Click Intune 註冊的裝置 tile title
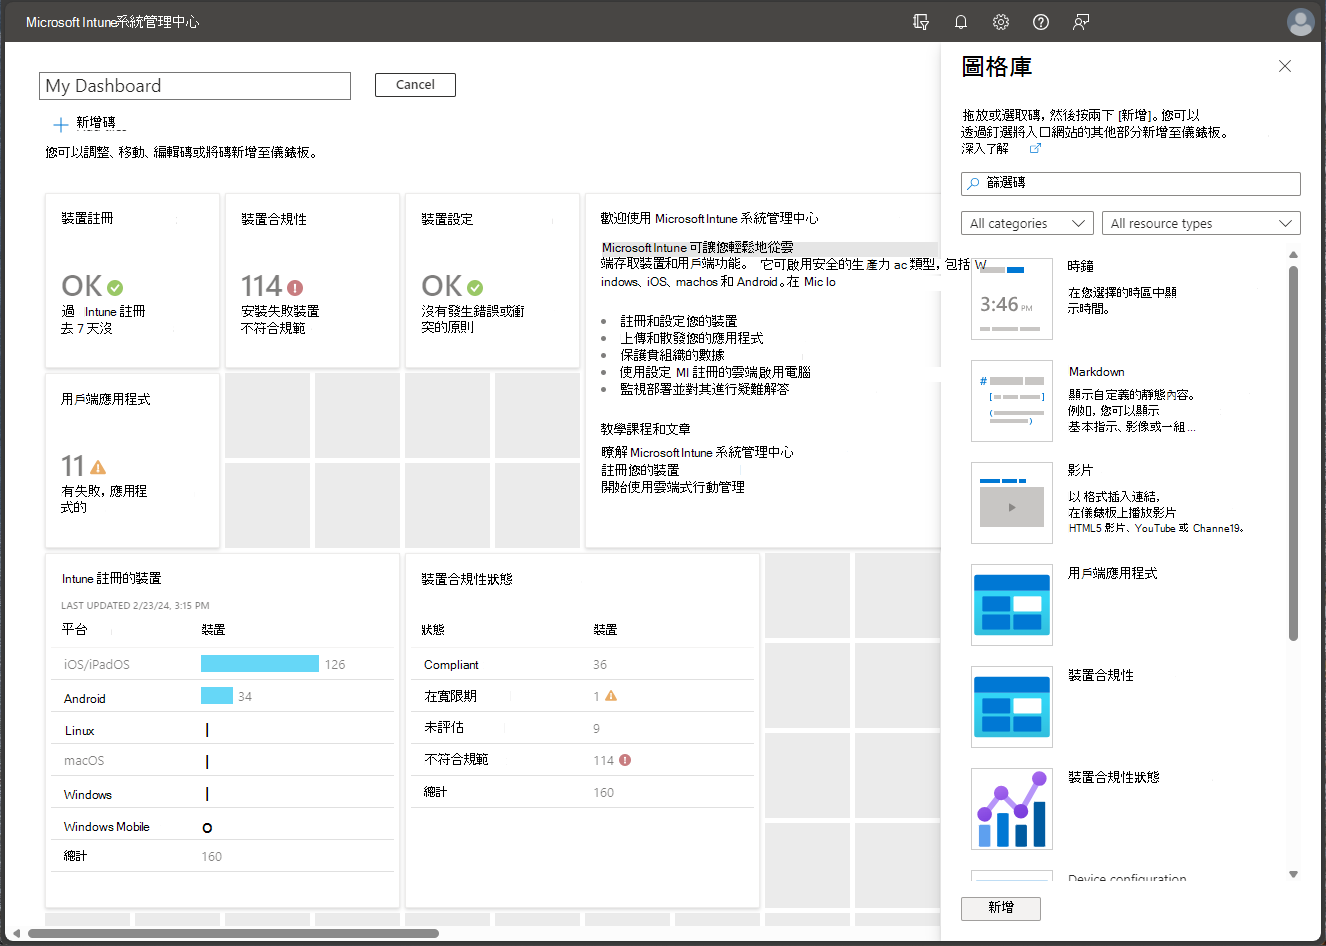 (111, 579)
